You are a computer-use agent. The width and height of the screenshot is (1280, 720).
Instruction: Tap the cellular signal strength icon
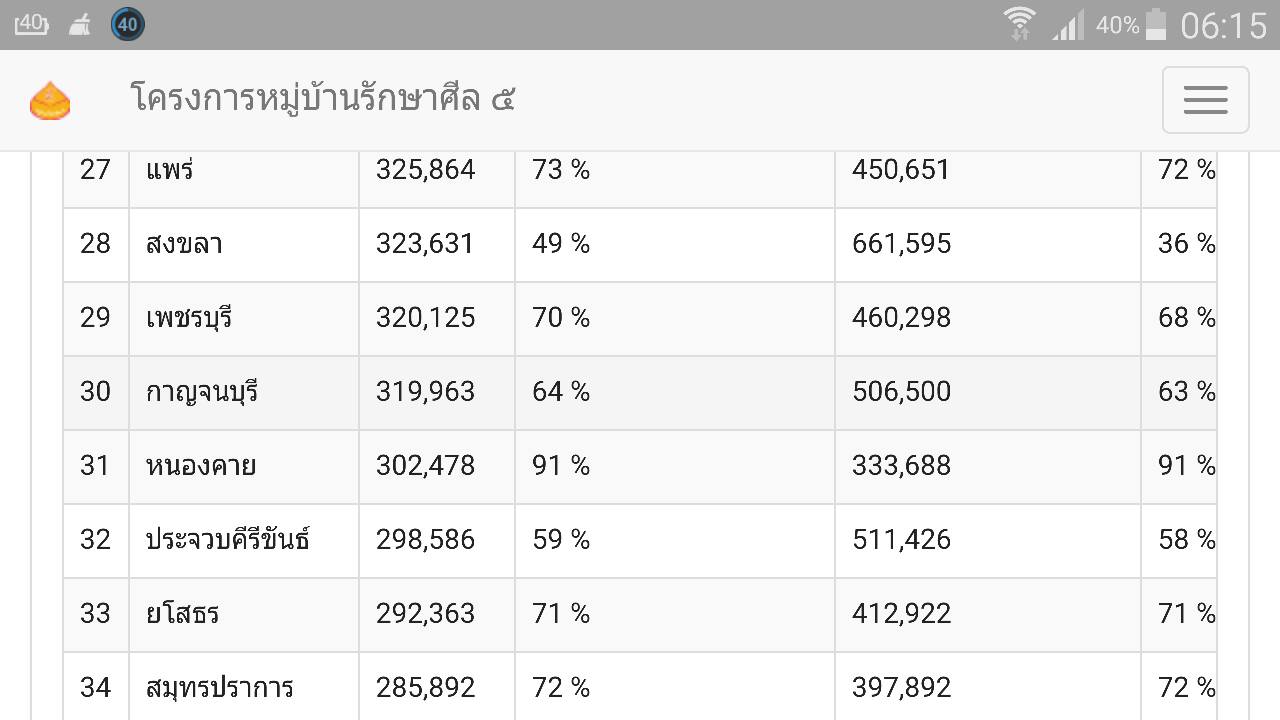[x=1068, y=25]
